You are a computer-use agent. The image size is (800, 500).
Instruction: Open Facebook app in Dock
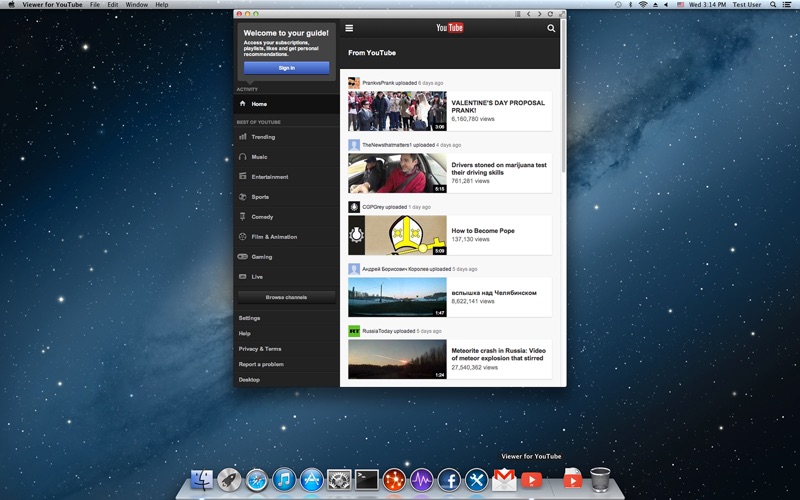click(449, 480)
